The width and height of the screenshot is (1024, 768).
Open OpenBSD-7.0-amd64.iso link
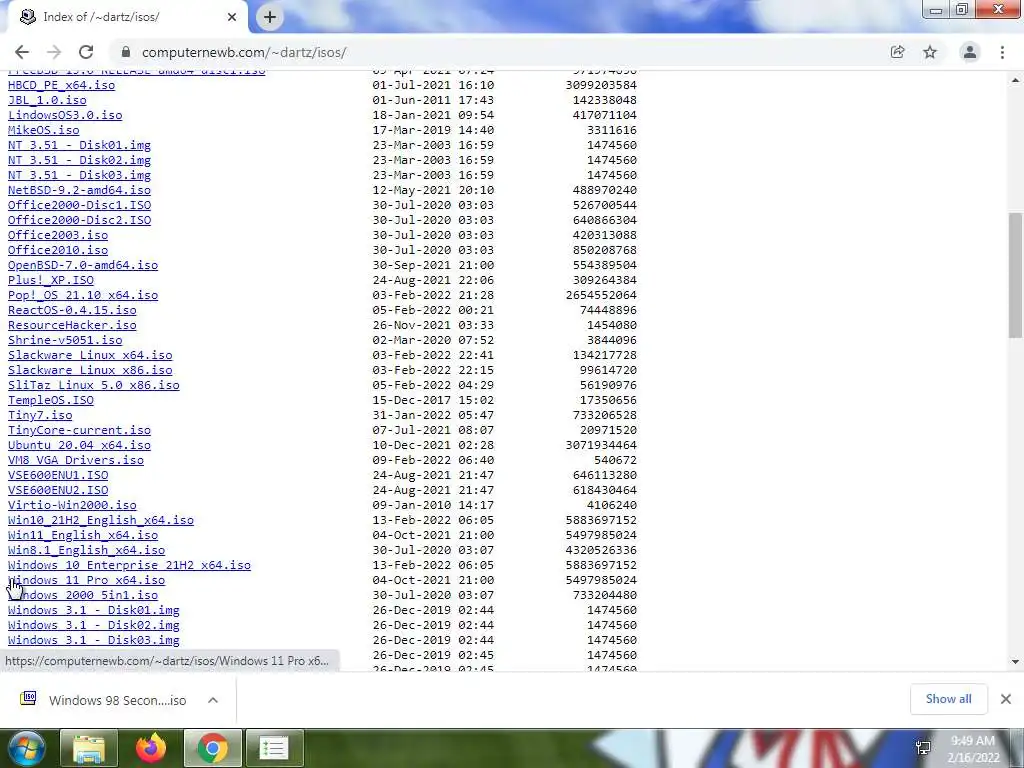pos(83,265)
